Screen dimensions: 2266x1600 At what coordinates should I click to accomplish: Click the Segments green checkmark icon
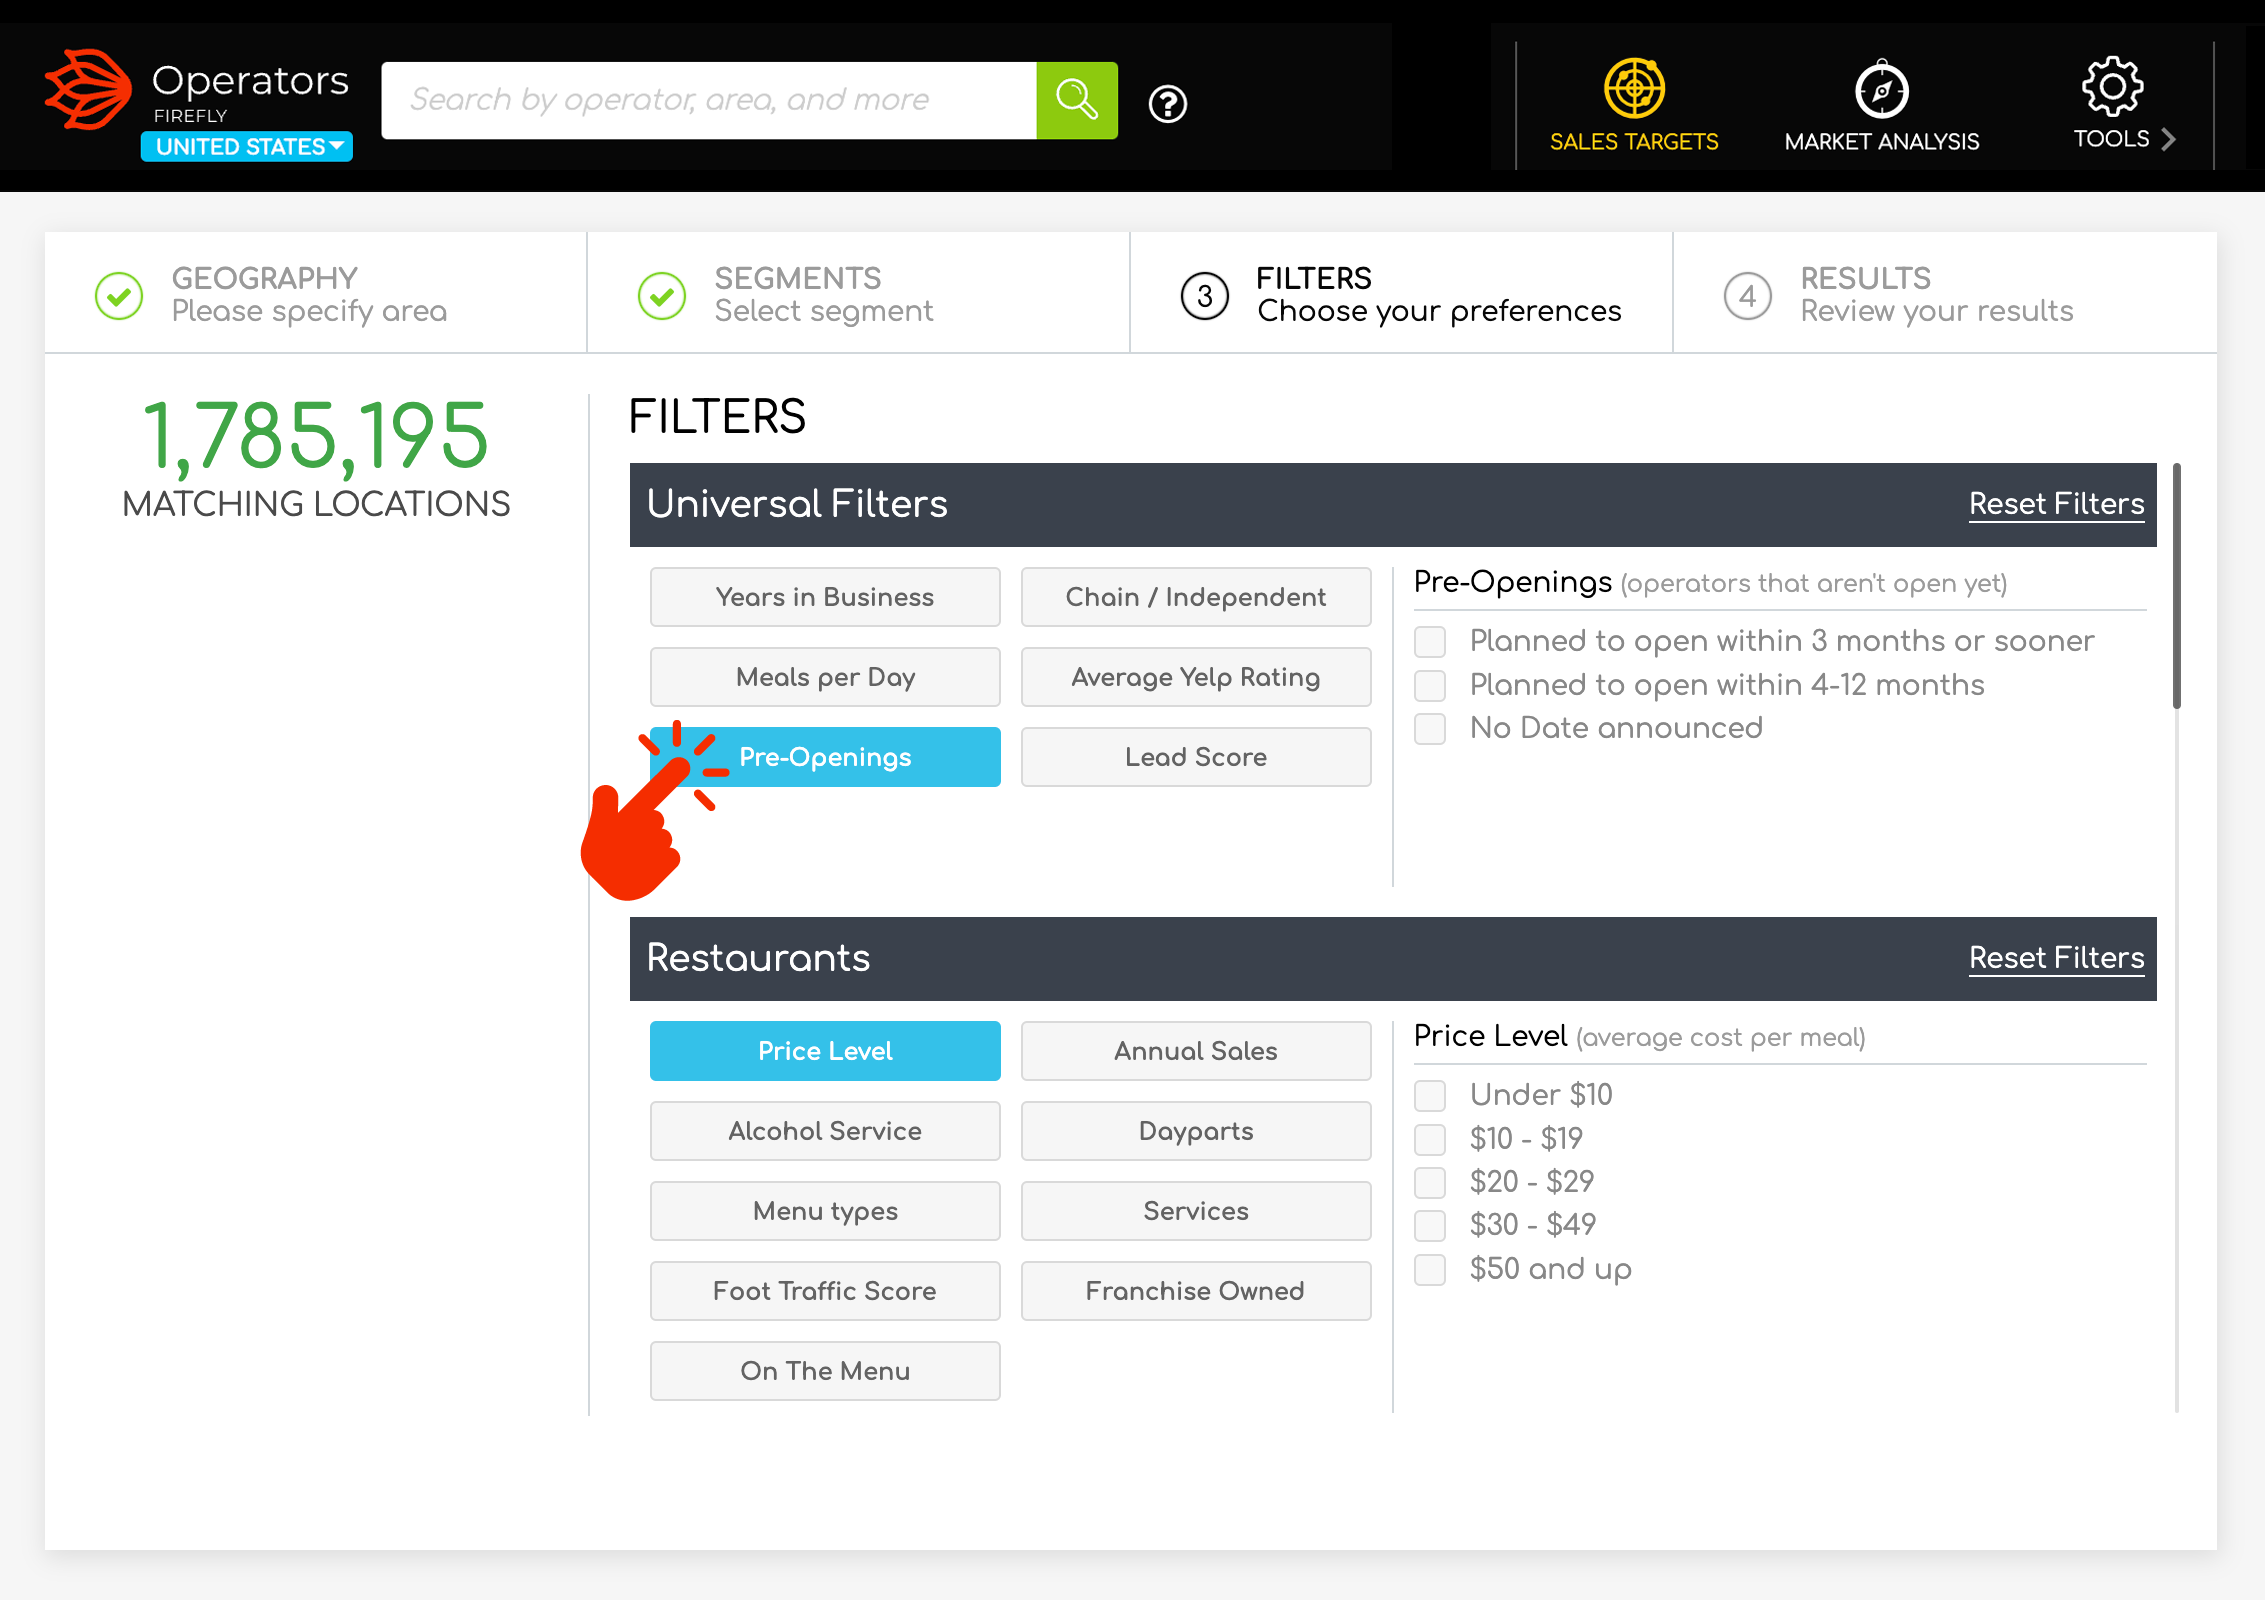pos(662,296)
